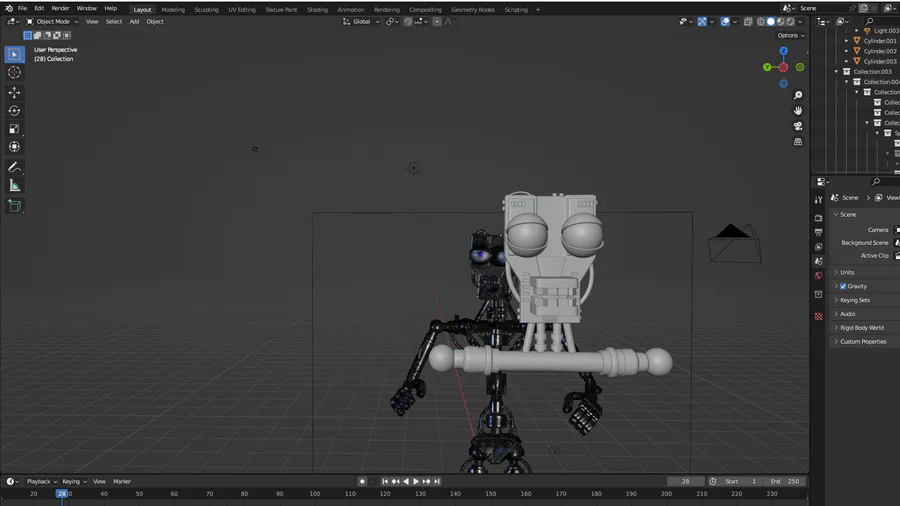Expand the Keying Sets panel
Image resolution: width=900 pixels, height=506 pixels.
click(x=855, y=300)
